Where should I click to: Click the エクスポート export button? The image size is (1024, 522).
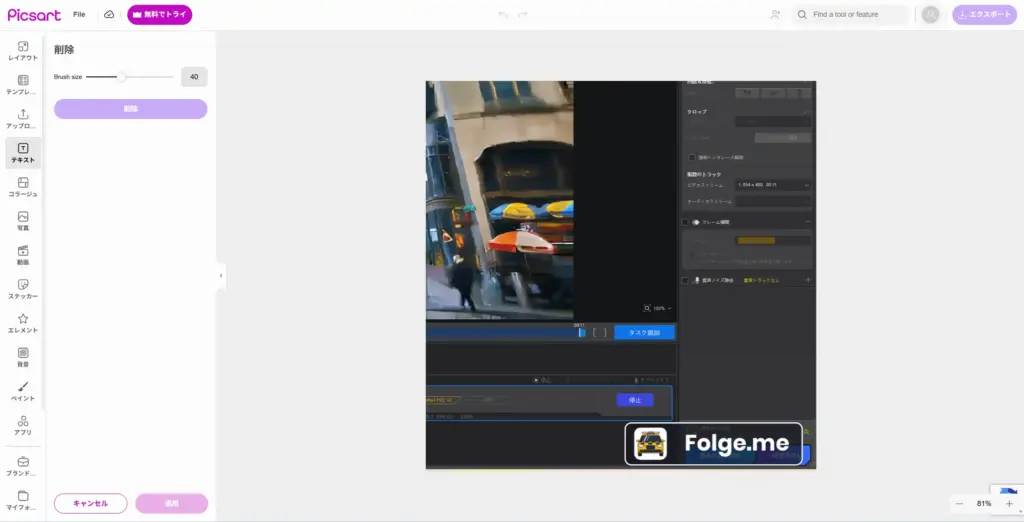[x=984, y=14]
